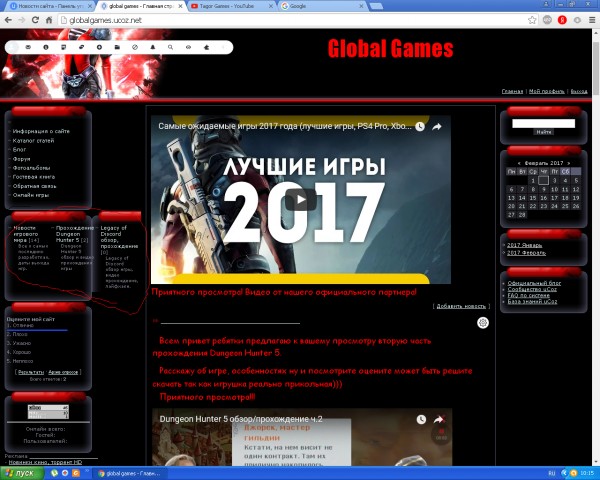
Task: Open the Сообщество uCoz link
Action: coord(532,289)
